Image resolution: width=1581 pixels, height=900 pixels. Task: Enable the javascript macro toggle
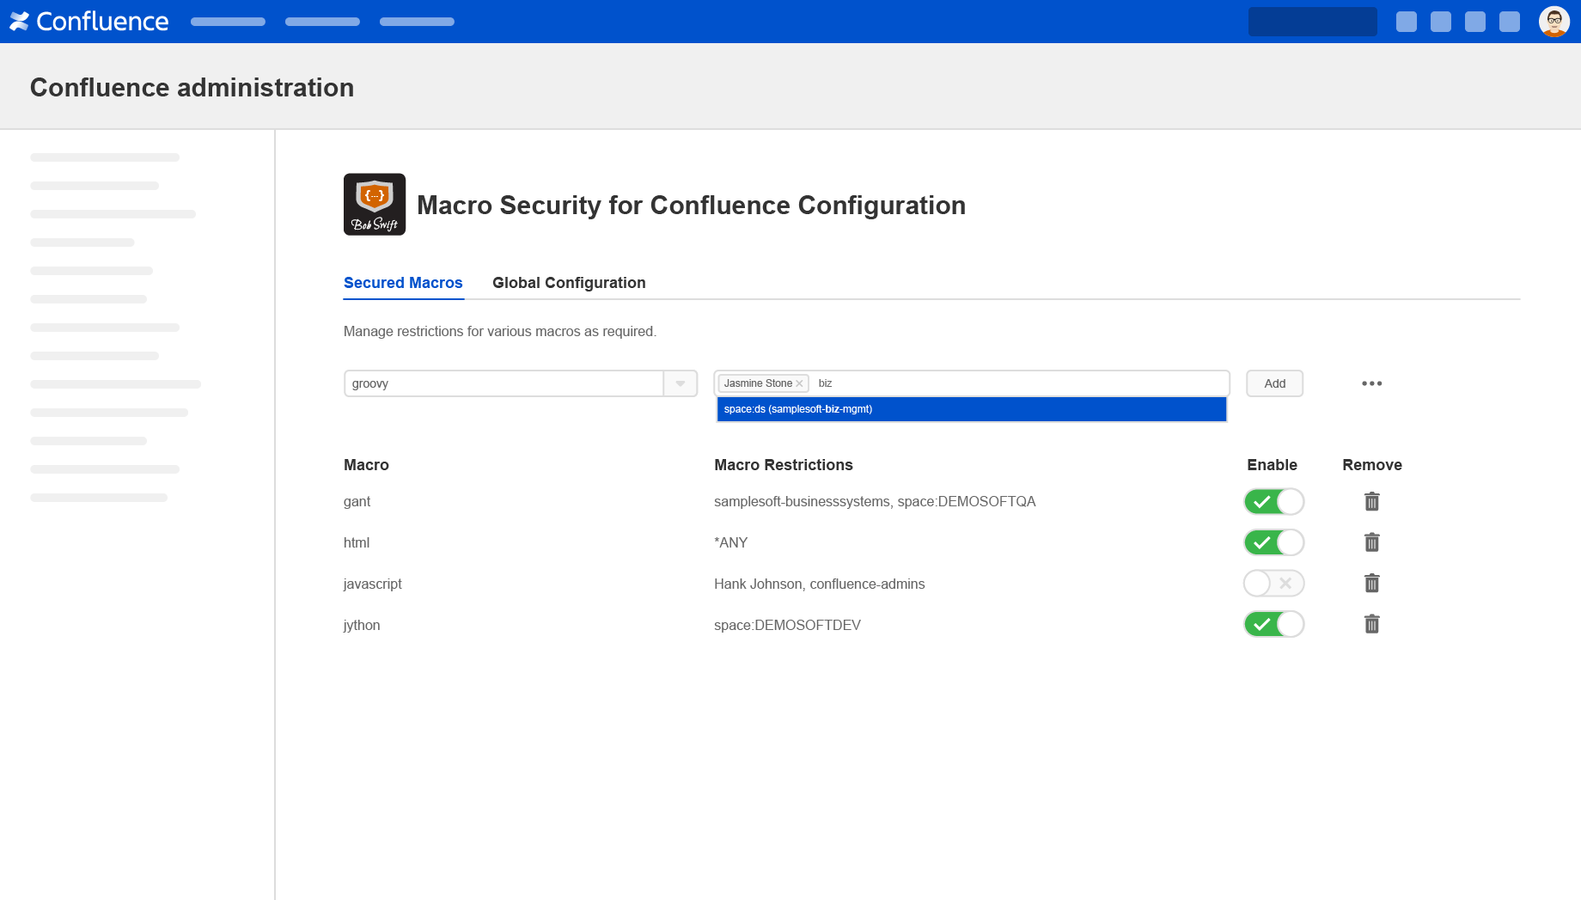pos(1273,583)
